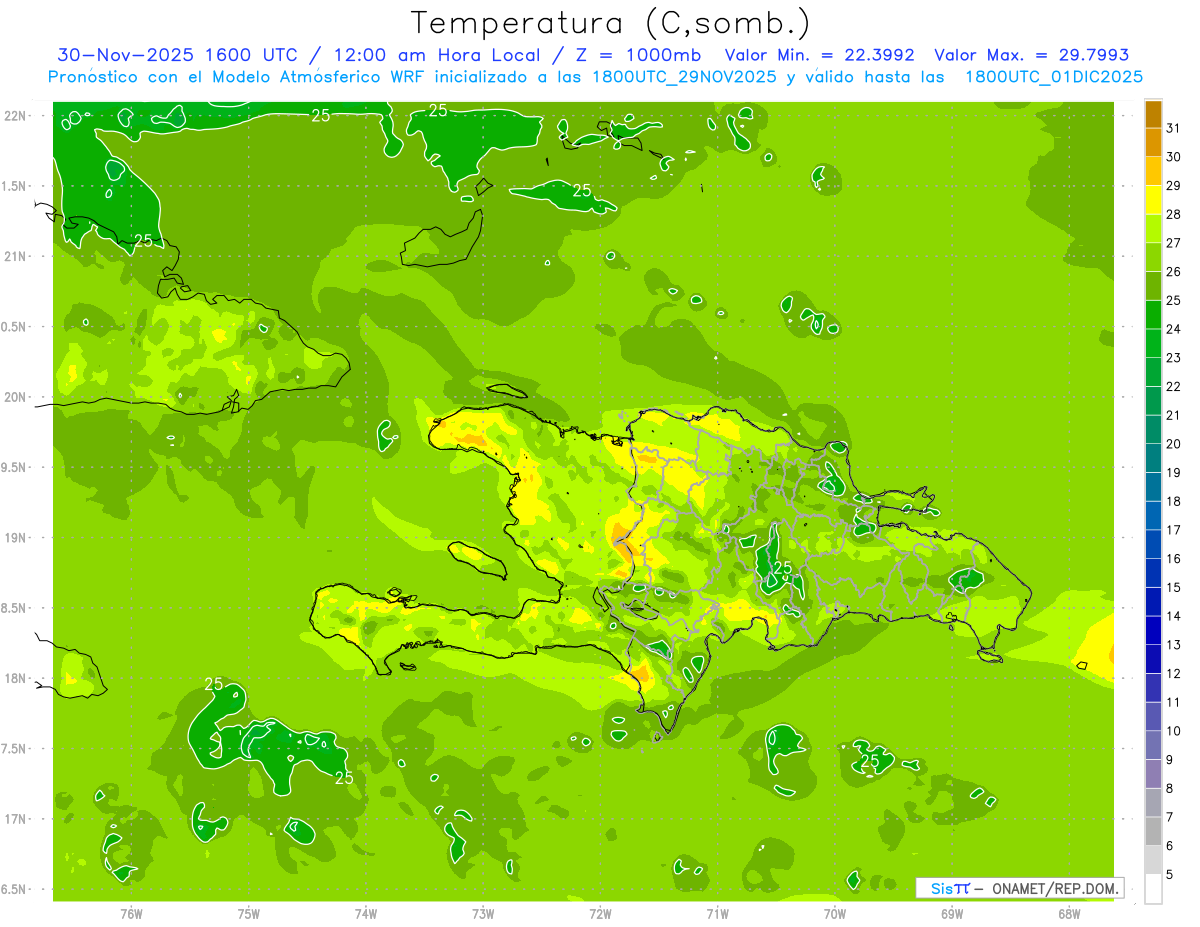Click the green swatch between 24 and 25

[1153, 315]
